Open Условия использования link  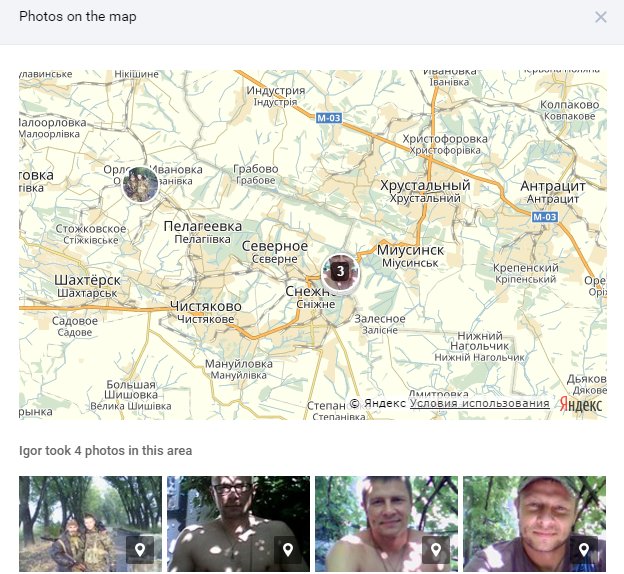click(480, 403)
